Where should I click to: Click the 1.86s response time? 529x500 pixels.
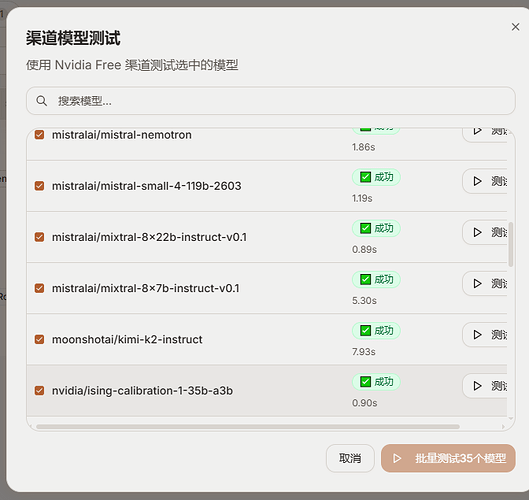[363, 147]
